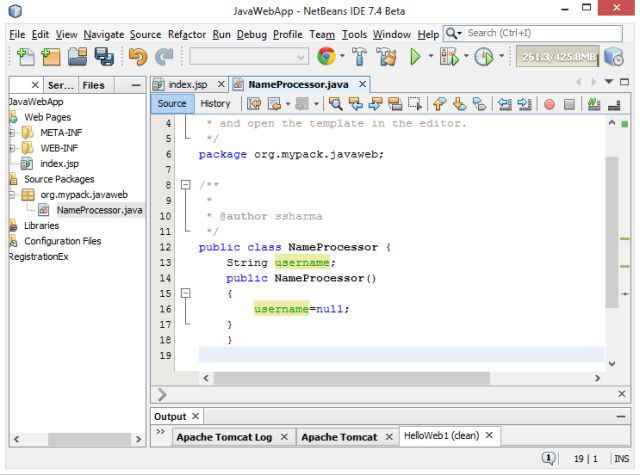640x475 pixels.
Task: Click the editor vertical scrollbar thumb
Action: pos(612,231)
